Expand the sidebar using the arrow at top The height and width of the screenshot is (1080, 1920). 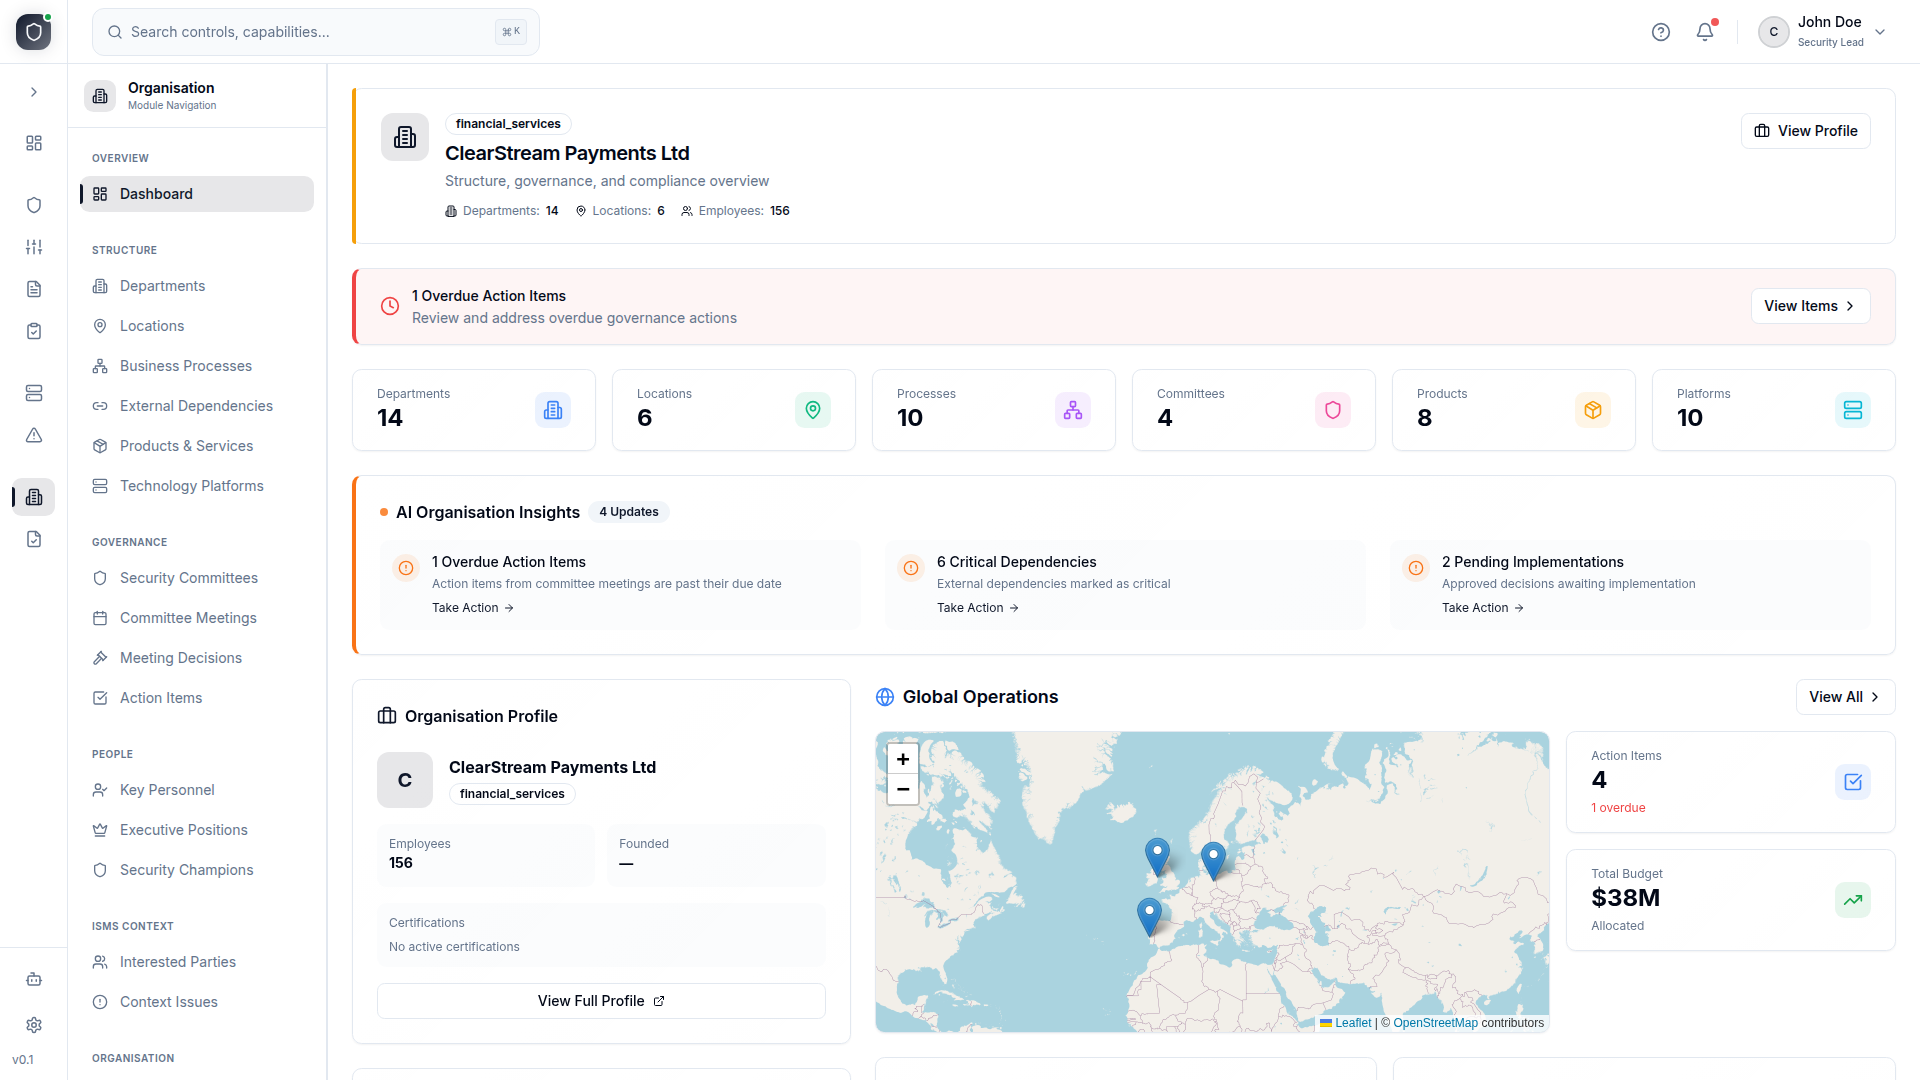(33, 92)
